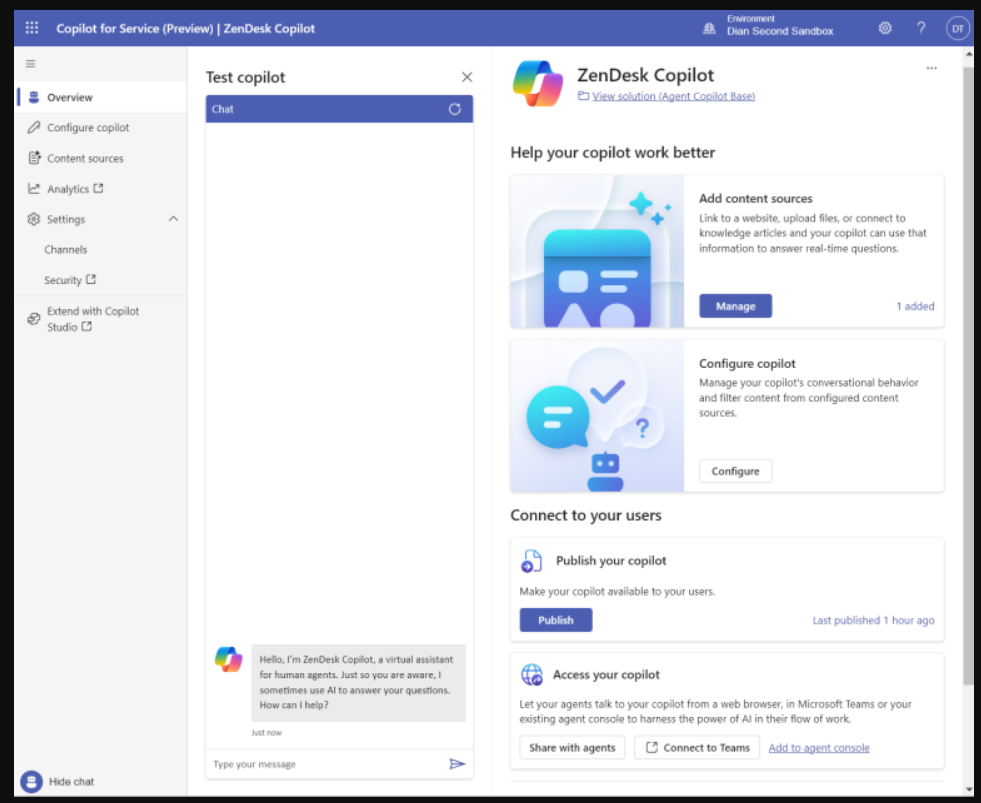Click the Copilot Studio icon in the sidebar
This screenshot has width=981, height=803.
(34, 319)
